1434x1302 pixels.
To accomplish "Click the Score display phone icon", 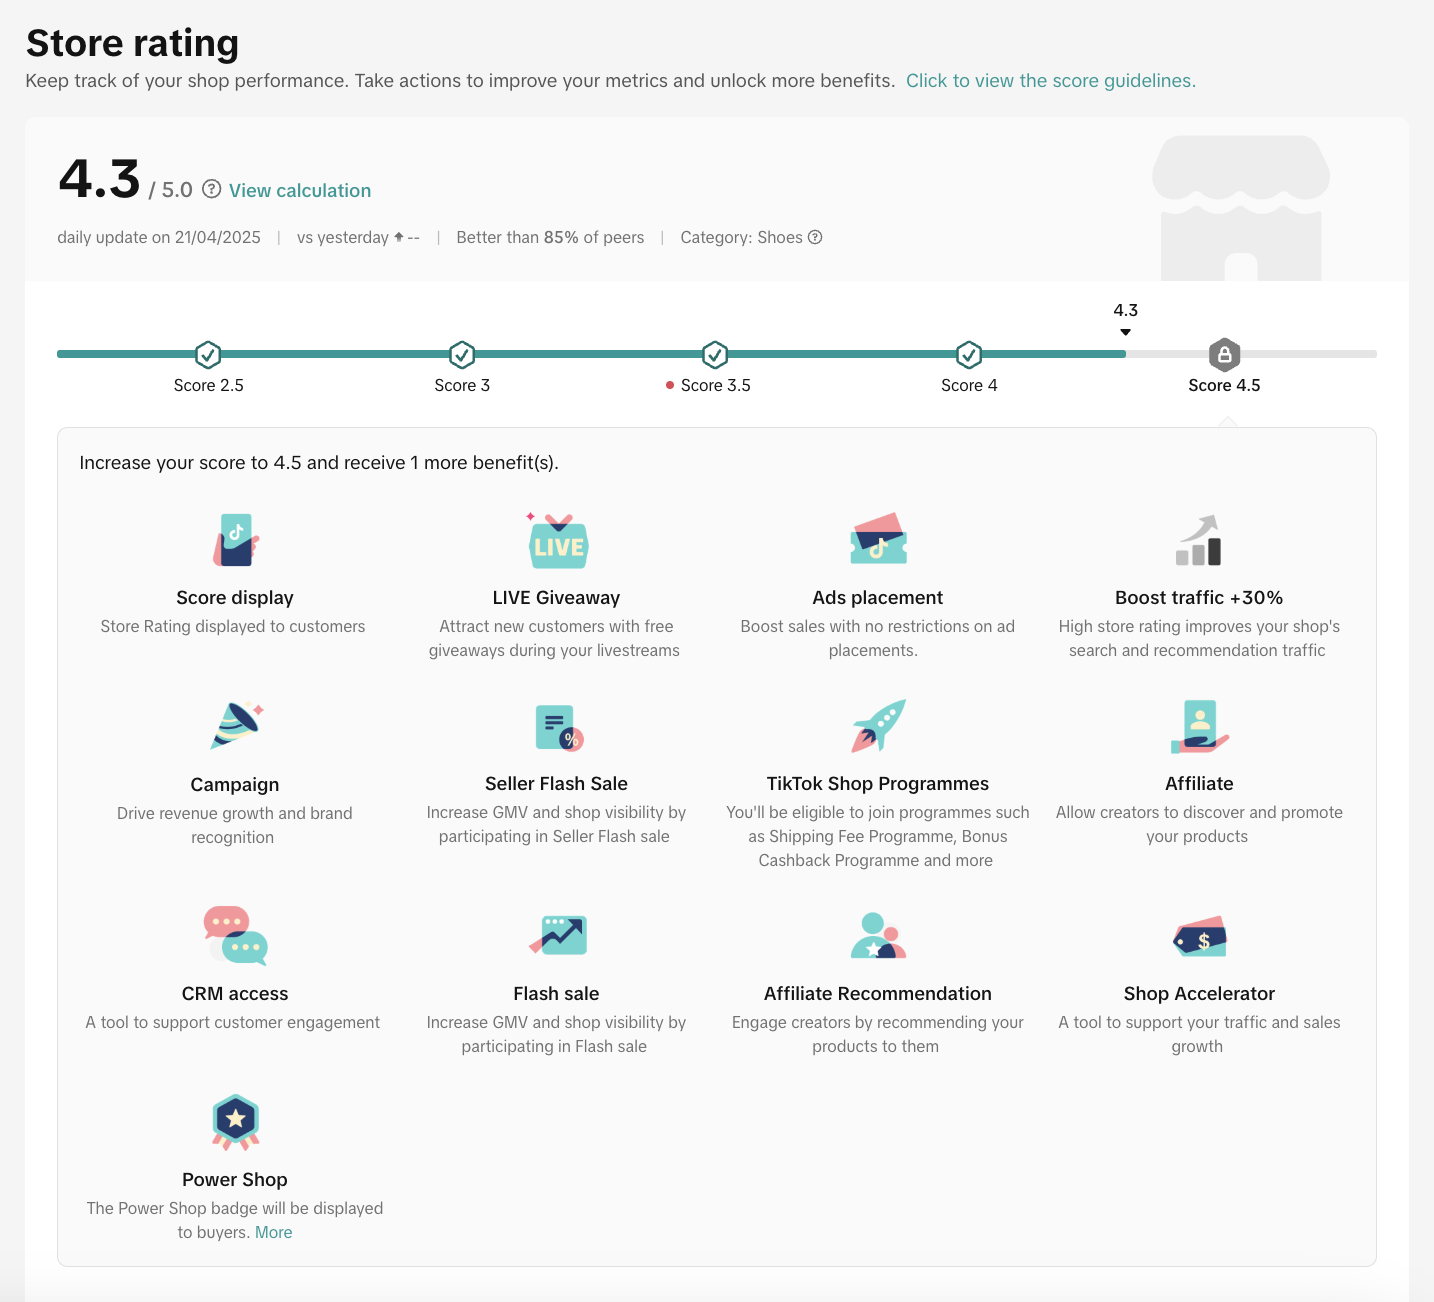I will (x=236, y=540).
